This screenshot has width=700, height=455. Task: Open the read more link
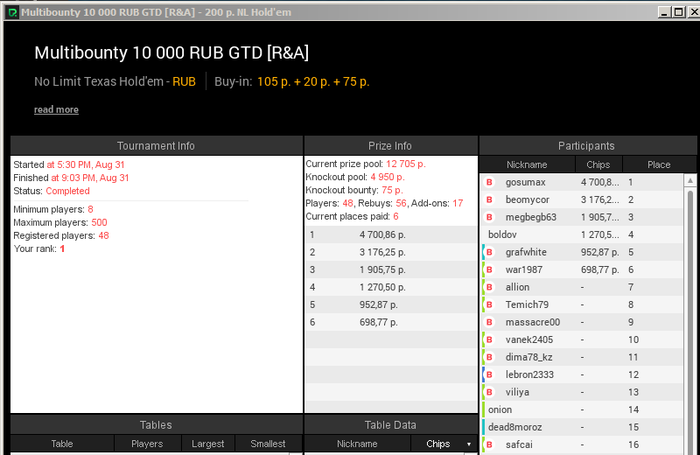[x=56, y=109]
